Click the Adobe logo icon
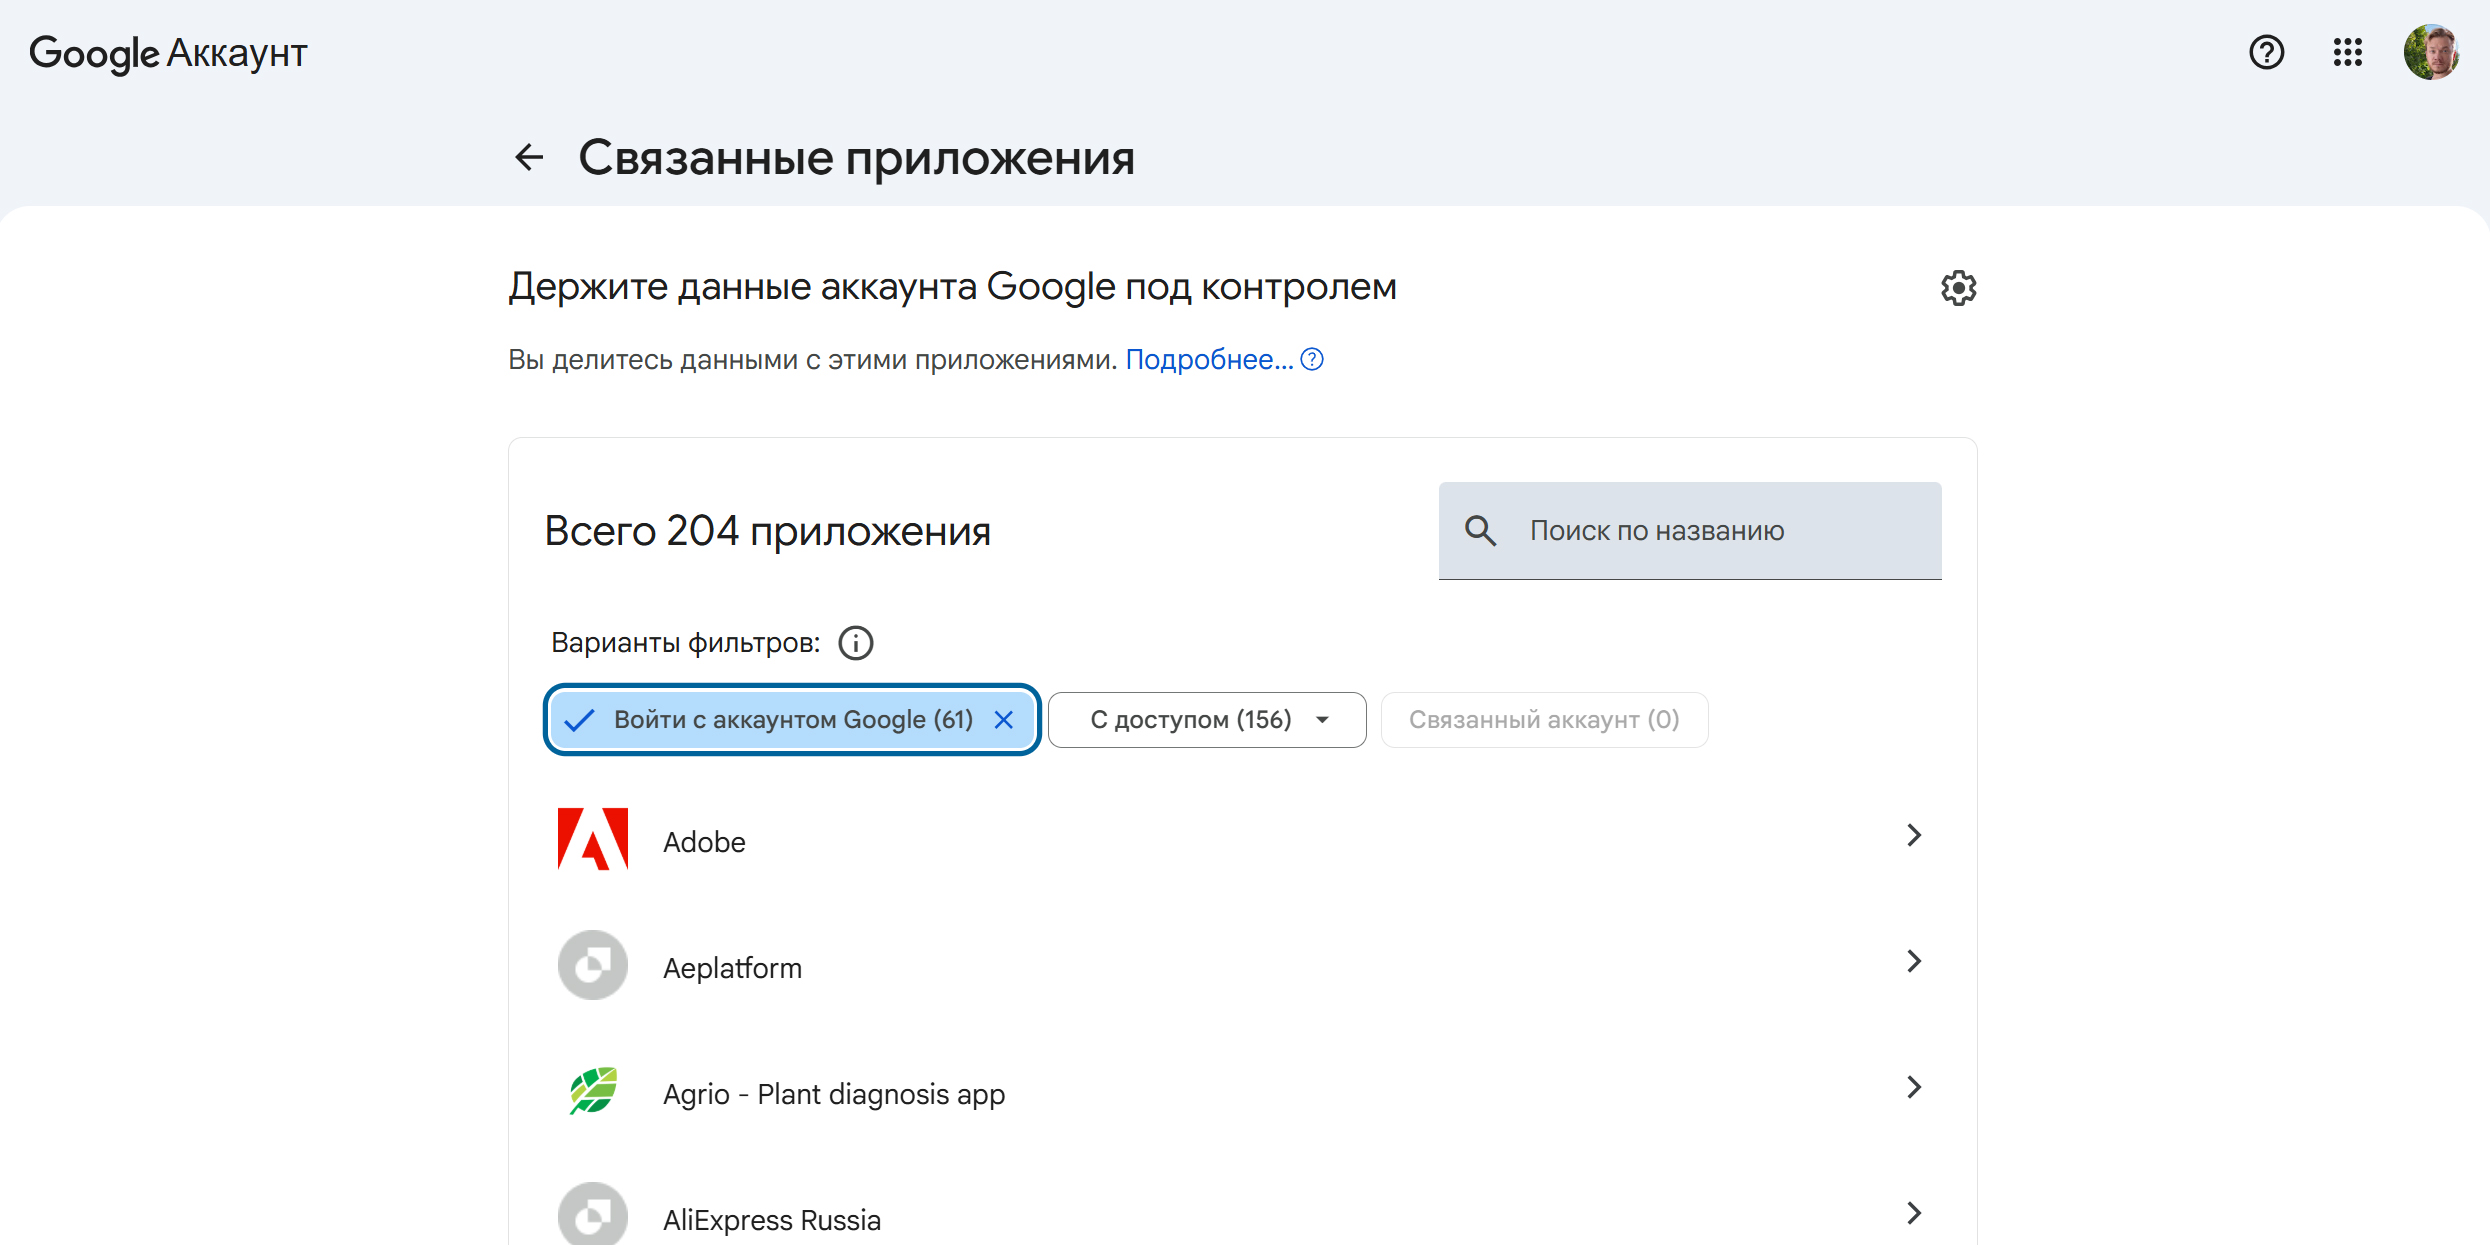Viewport: 2490px width, 1245px height. point(593,839)
